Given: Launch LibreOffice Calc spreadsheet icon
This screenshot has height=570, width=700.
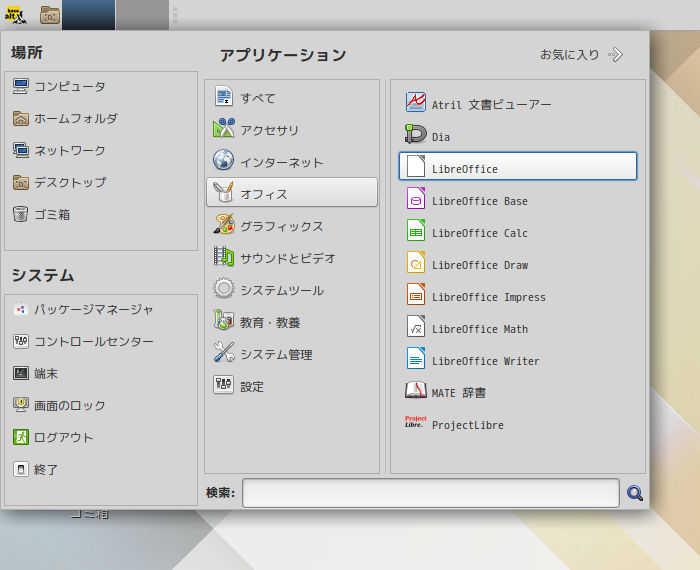Looking at the screenshot, I should coord(416,231).
